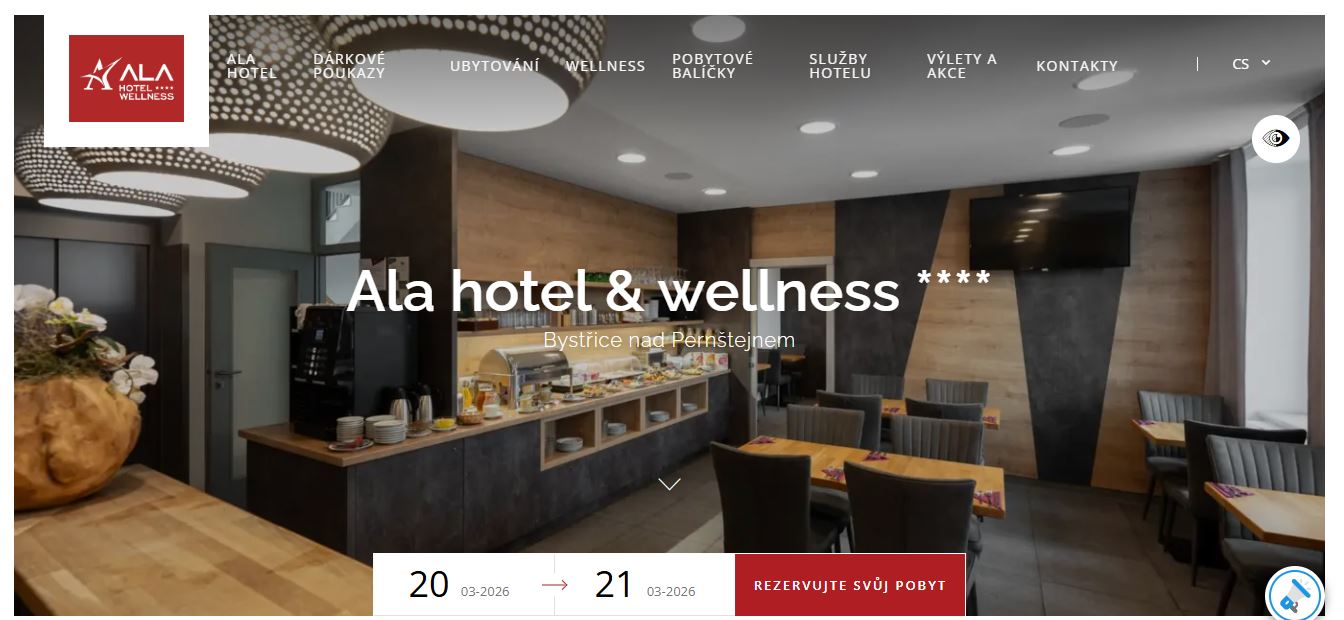Click the chevron beside CS language
This screenshot has height=620, width=1344.
point(1266,62)
